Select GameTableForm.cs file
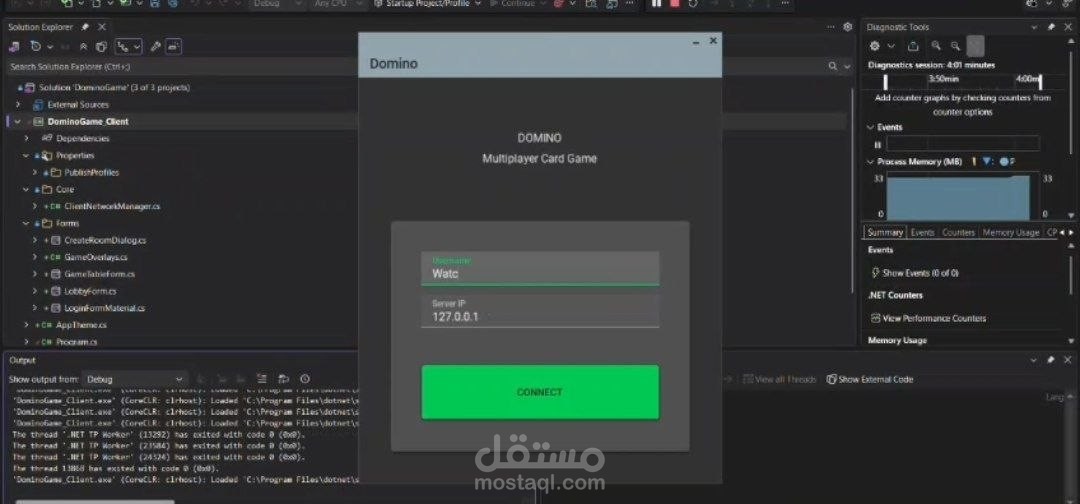Image resolution: width=1080 pixels, height=504 pixels. coord(99,274)
